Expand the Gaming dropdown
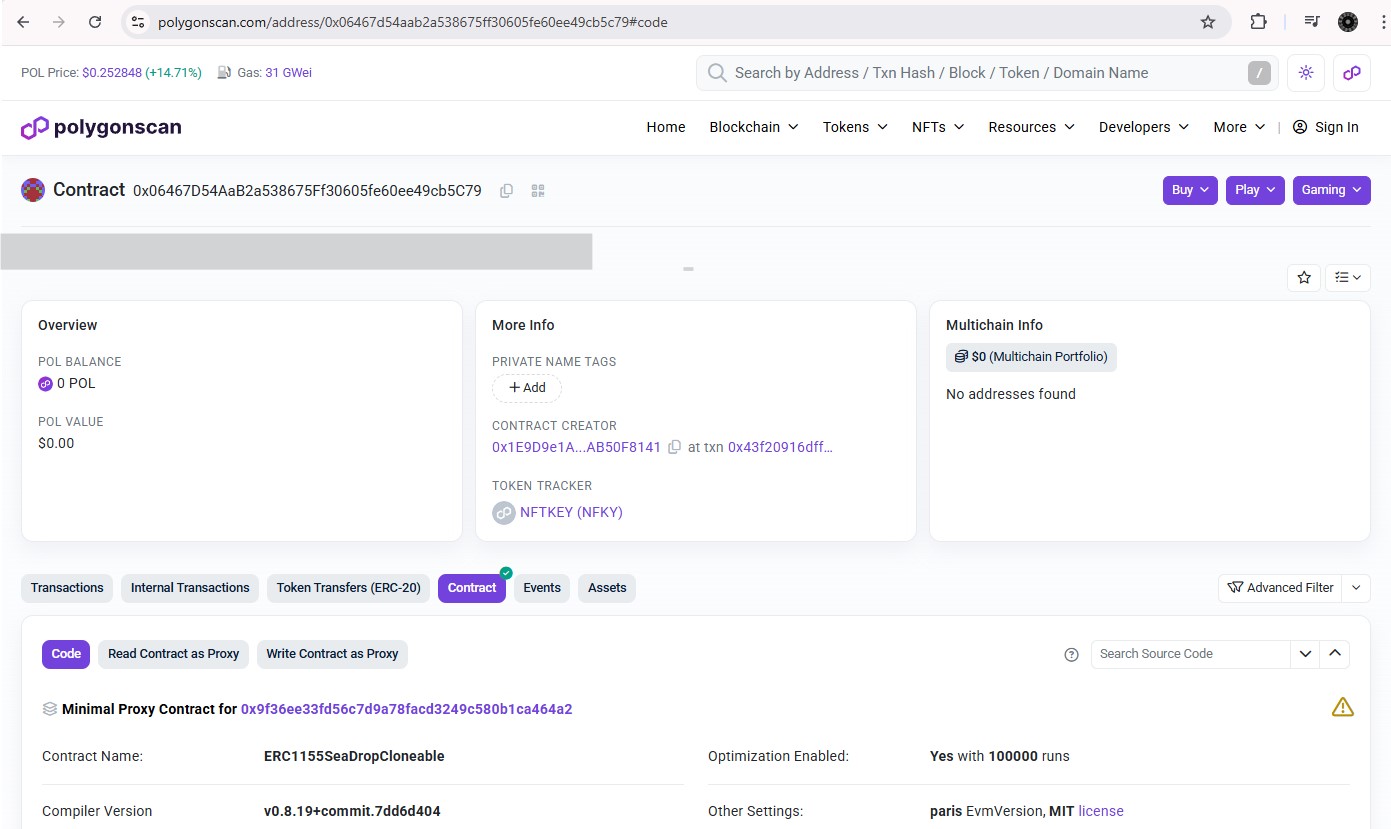The width and height of the screenshot is (1391, 829). pos(1331,190)
